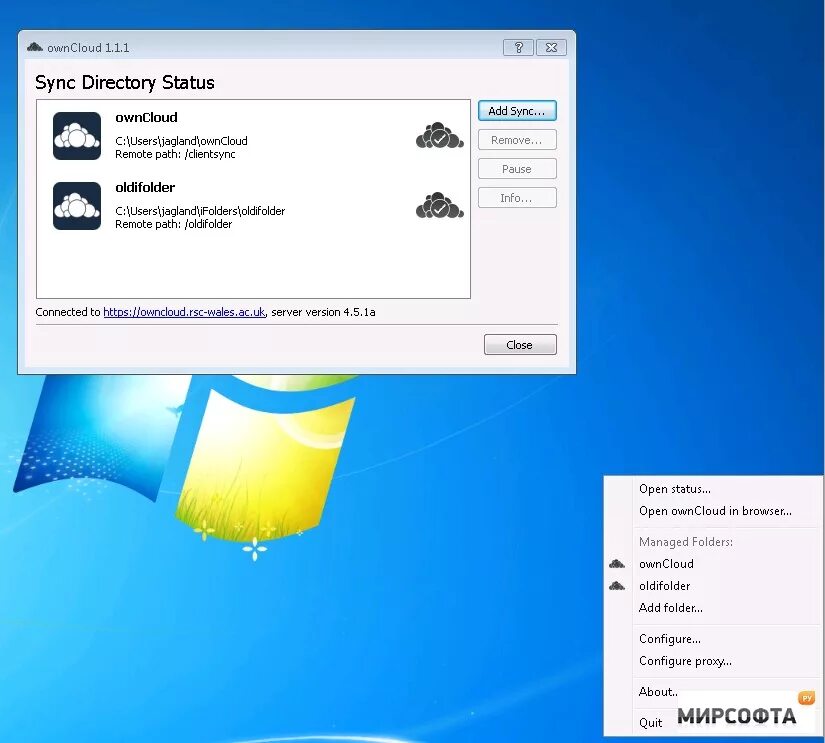Image resolution: width=825 pixels, height=743 pixels.
Task: Click the Remote path: /clientsync text
Action: tap(175, 154)
